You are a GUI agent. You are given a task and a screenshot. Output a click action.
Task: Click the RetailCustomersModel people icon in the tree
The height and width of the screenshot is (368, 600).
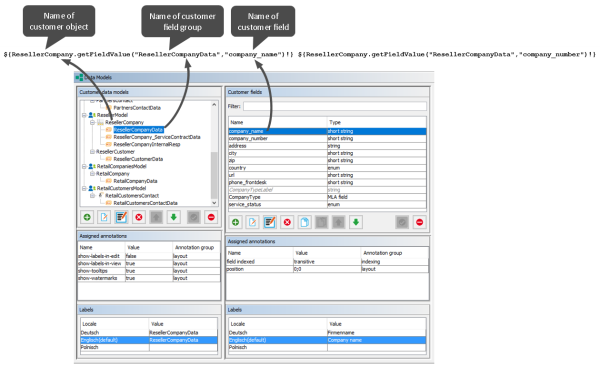click(x=92, y=188)
